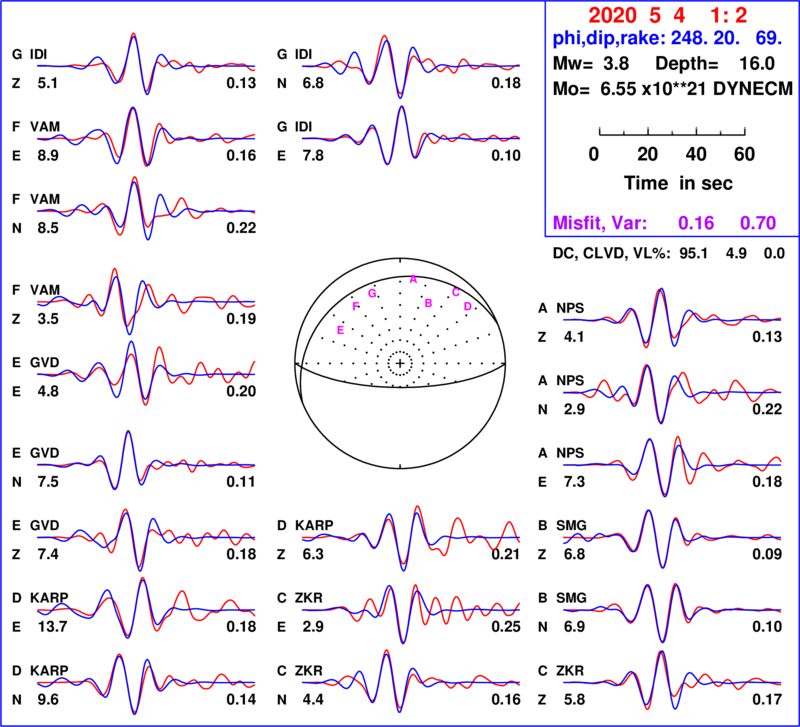This screenshot has width=800, height=727.
Task: Click amplitude value "6.3" on KARP Z trace
Action: [313, 554]
